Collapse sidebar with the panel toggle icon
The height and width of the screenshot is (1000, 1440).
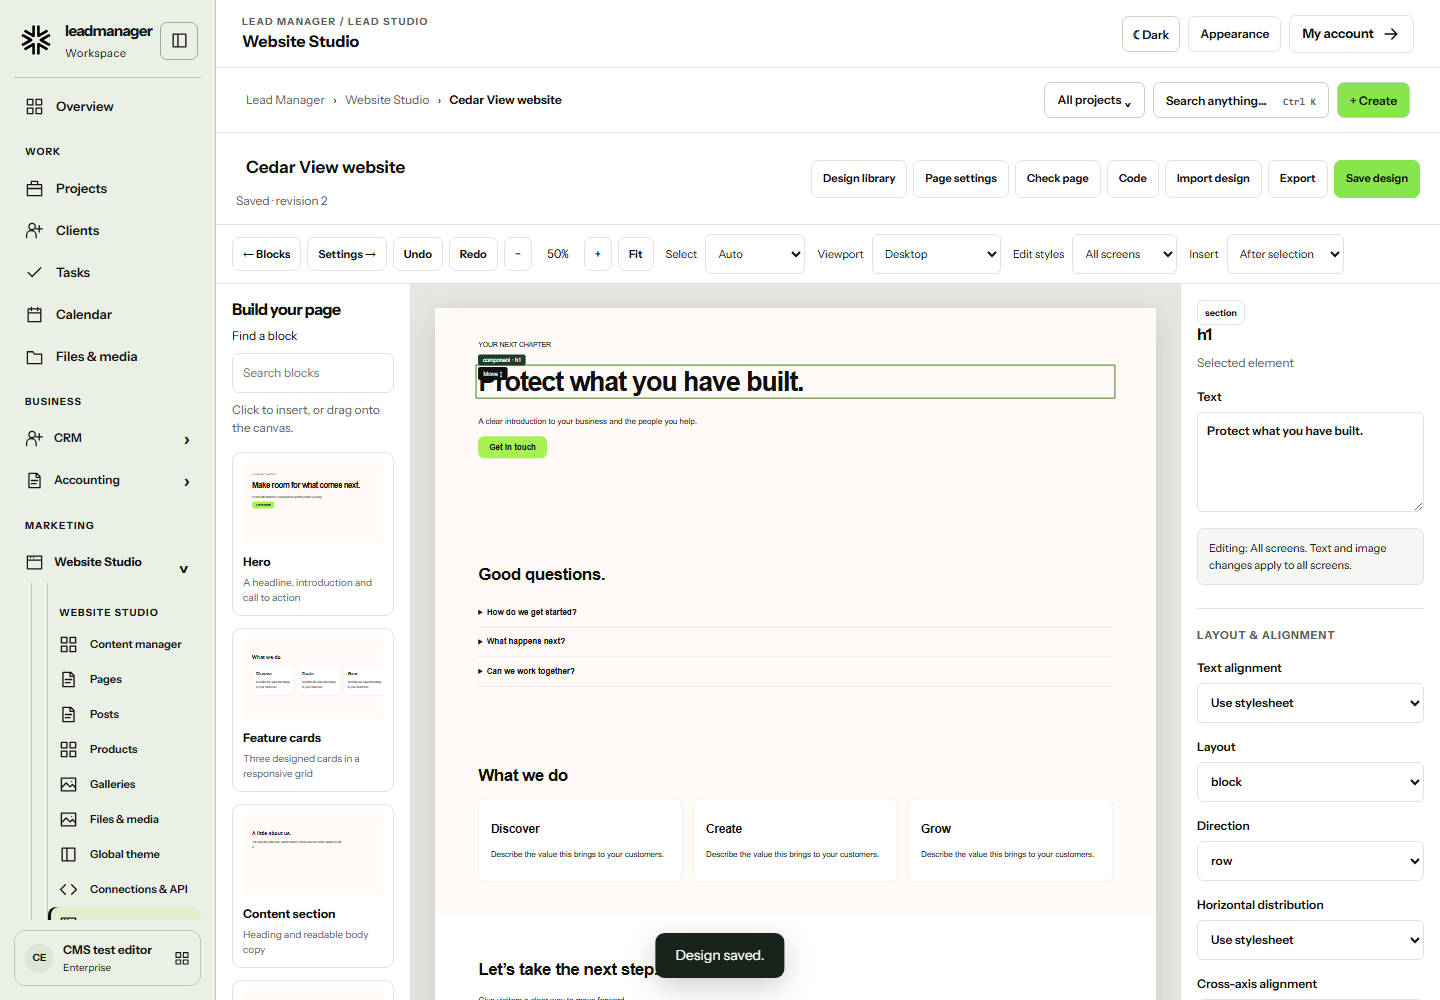click(180, 41)
